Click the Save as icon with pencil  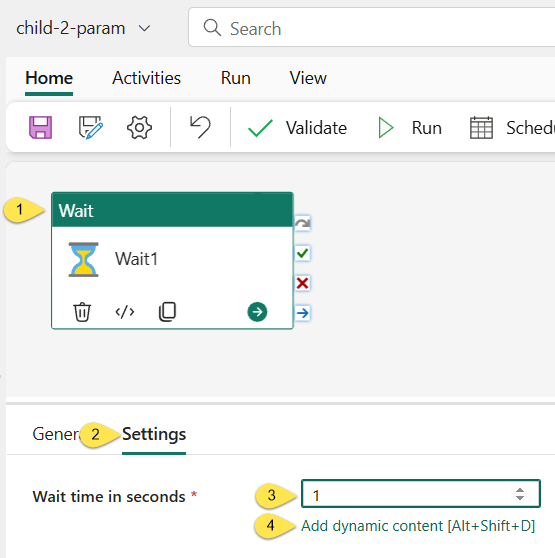click(x=90, y=127)
